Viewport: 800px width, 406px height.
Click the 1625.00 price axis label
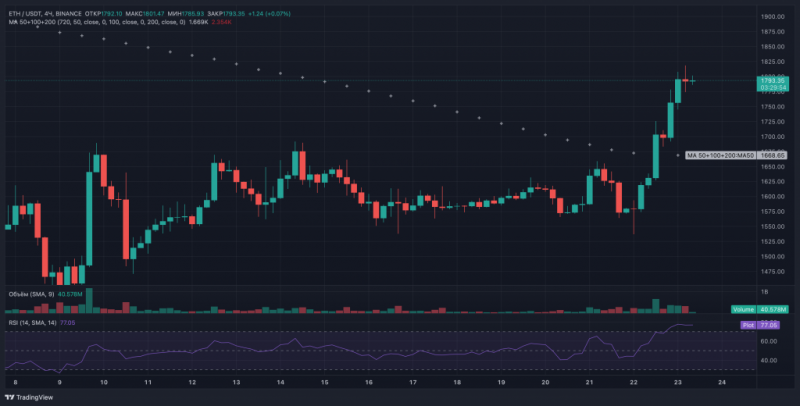tap(772, 182)
